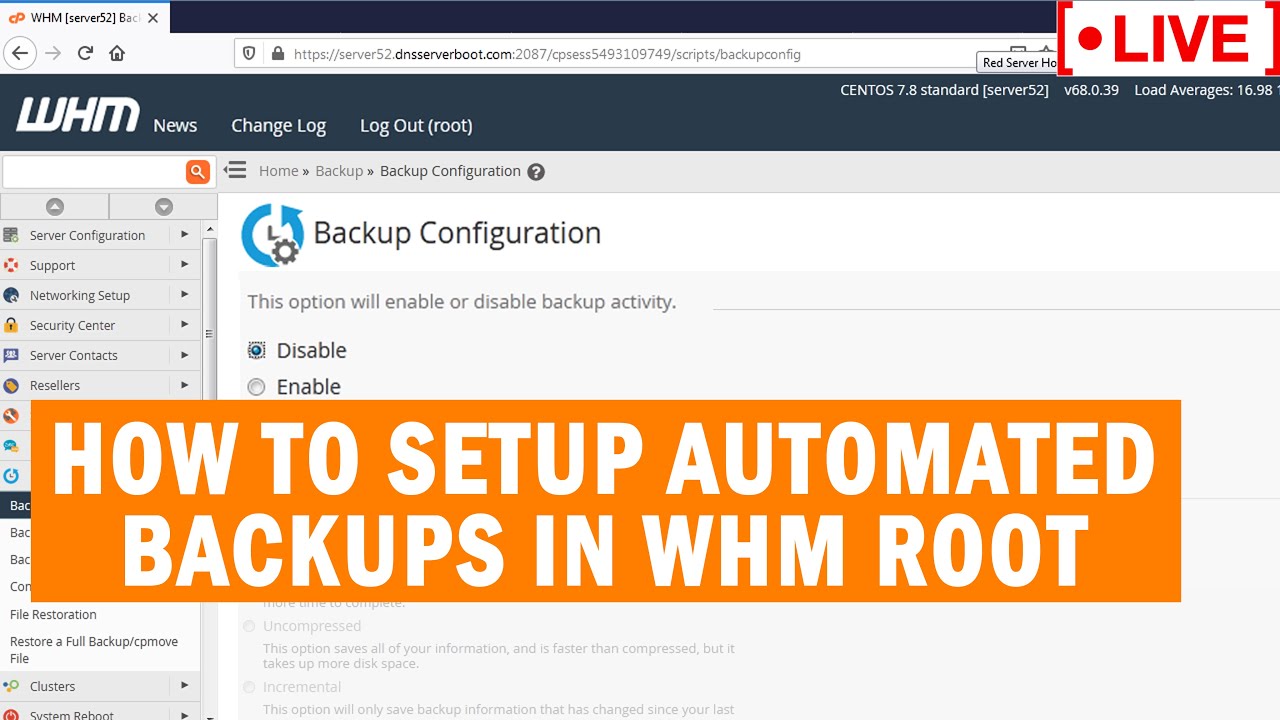Image resolution: width=1280 pixels, height=720 pixels.
Task: Click the Resellers sidebar label
Action: [55, 385]
